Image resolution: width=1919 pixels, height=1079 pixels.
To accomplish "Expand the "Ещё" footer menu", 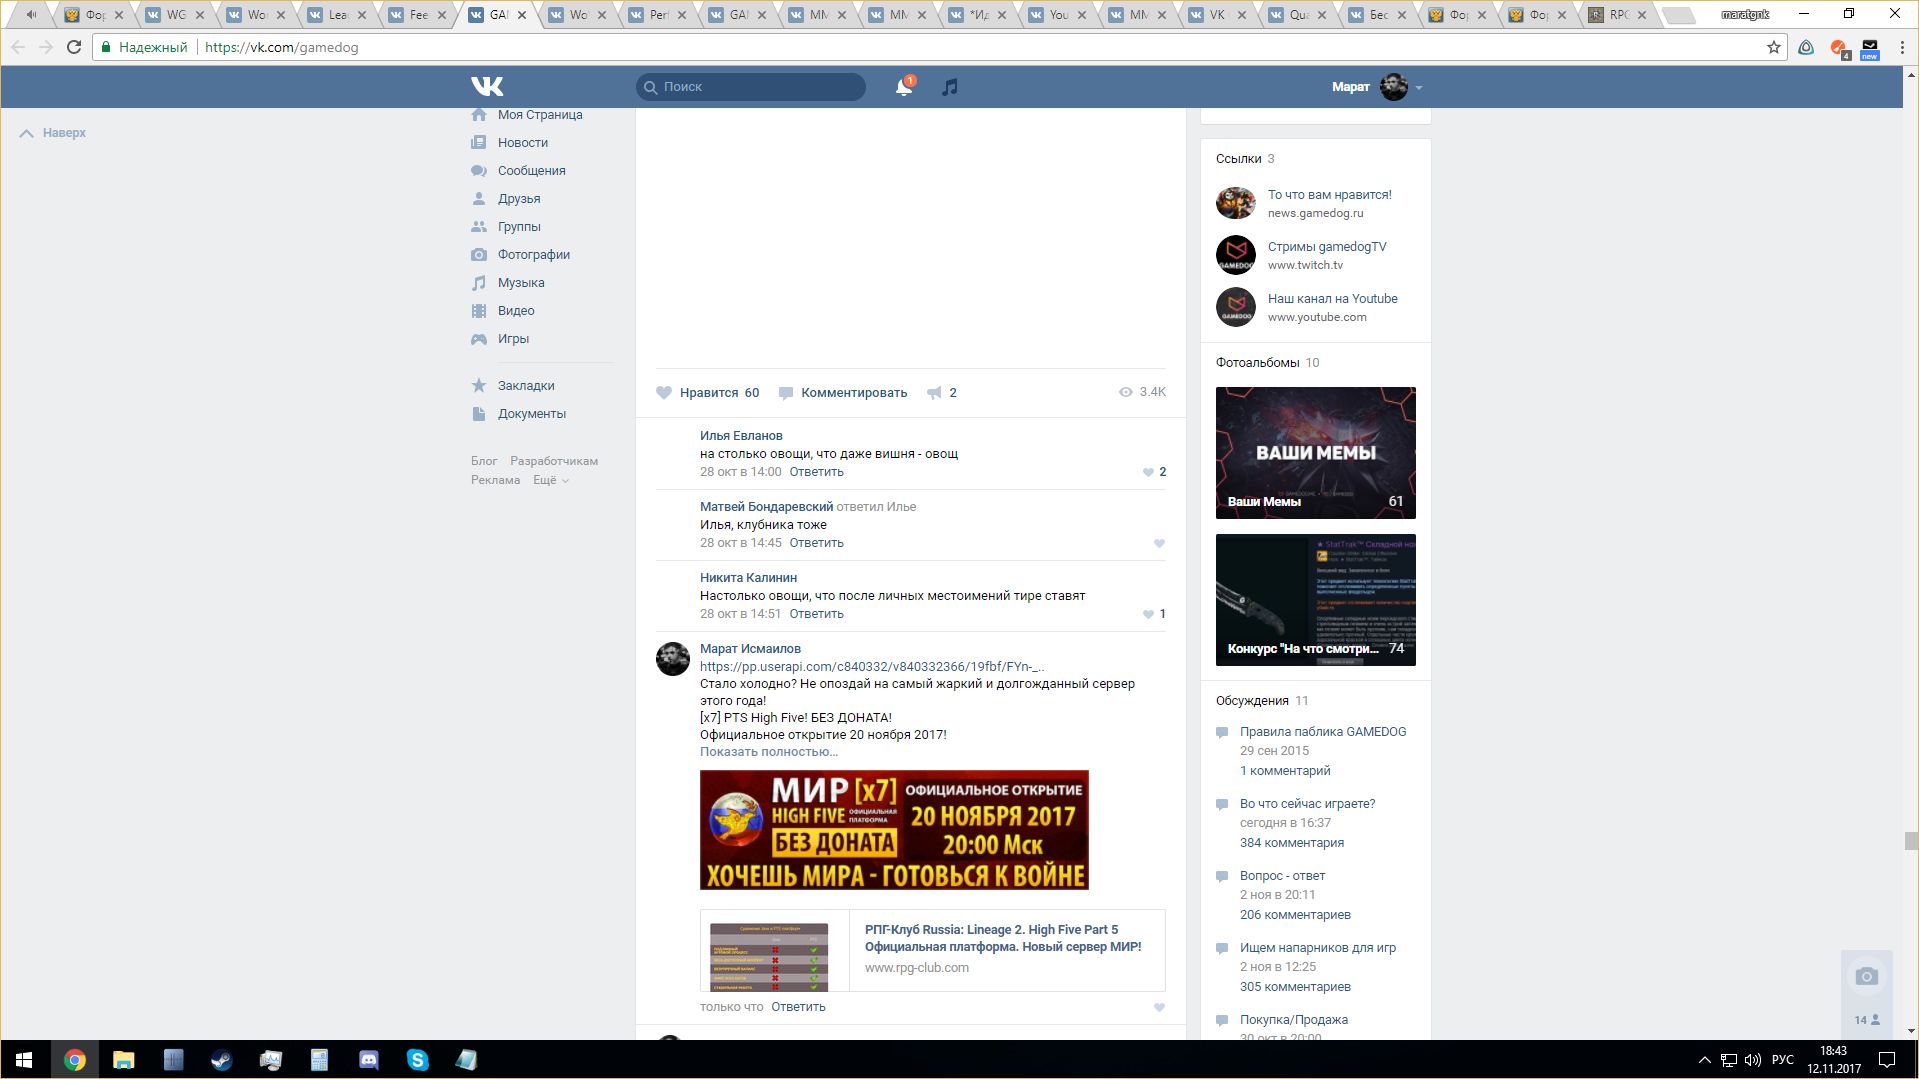I will (x=550, y=480).
